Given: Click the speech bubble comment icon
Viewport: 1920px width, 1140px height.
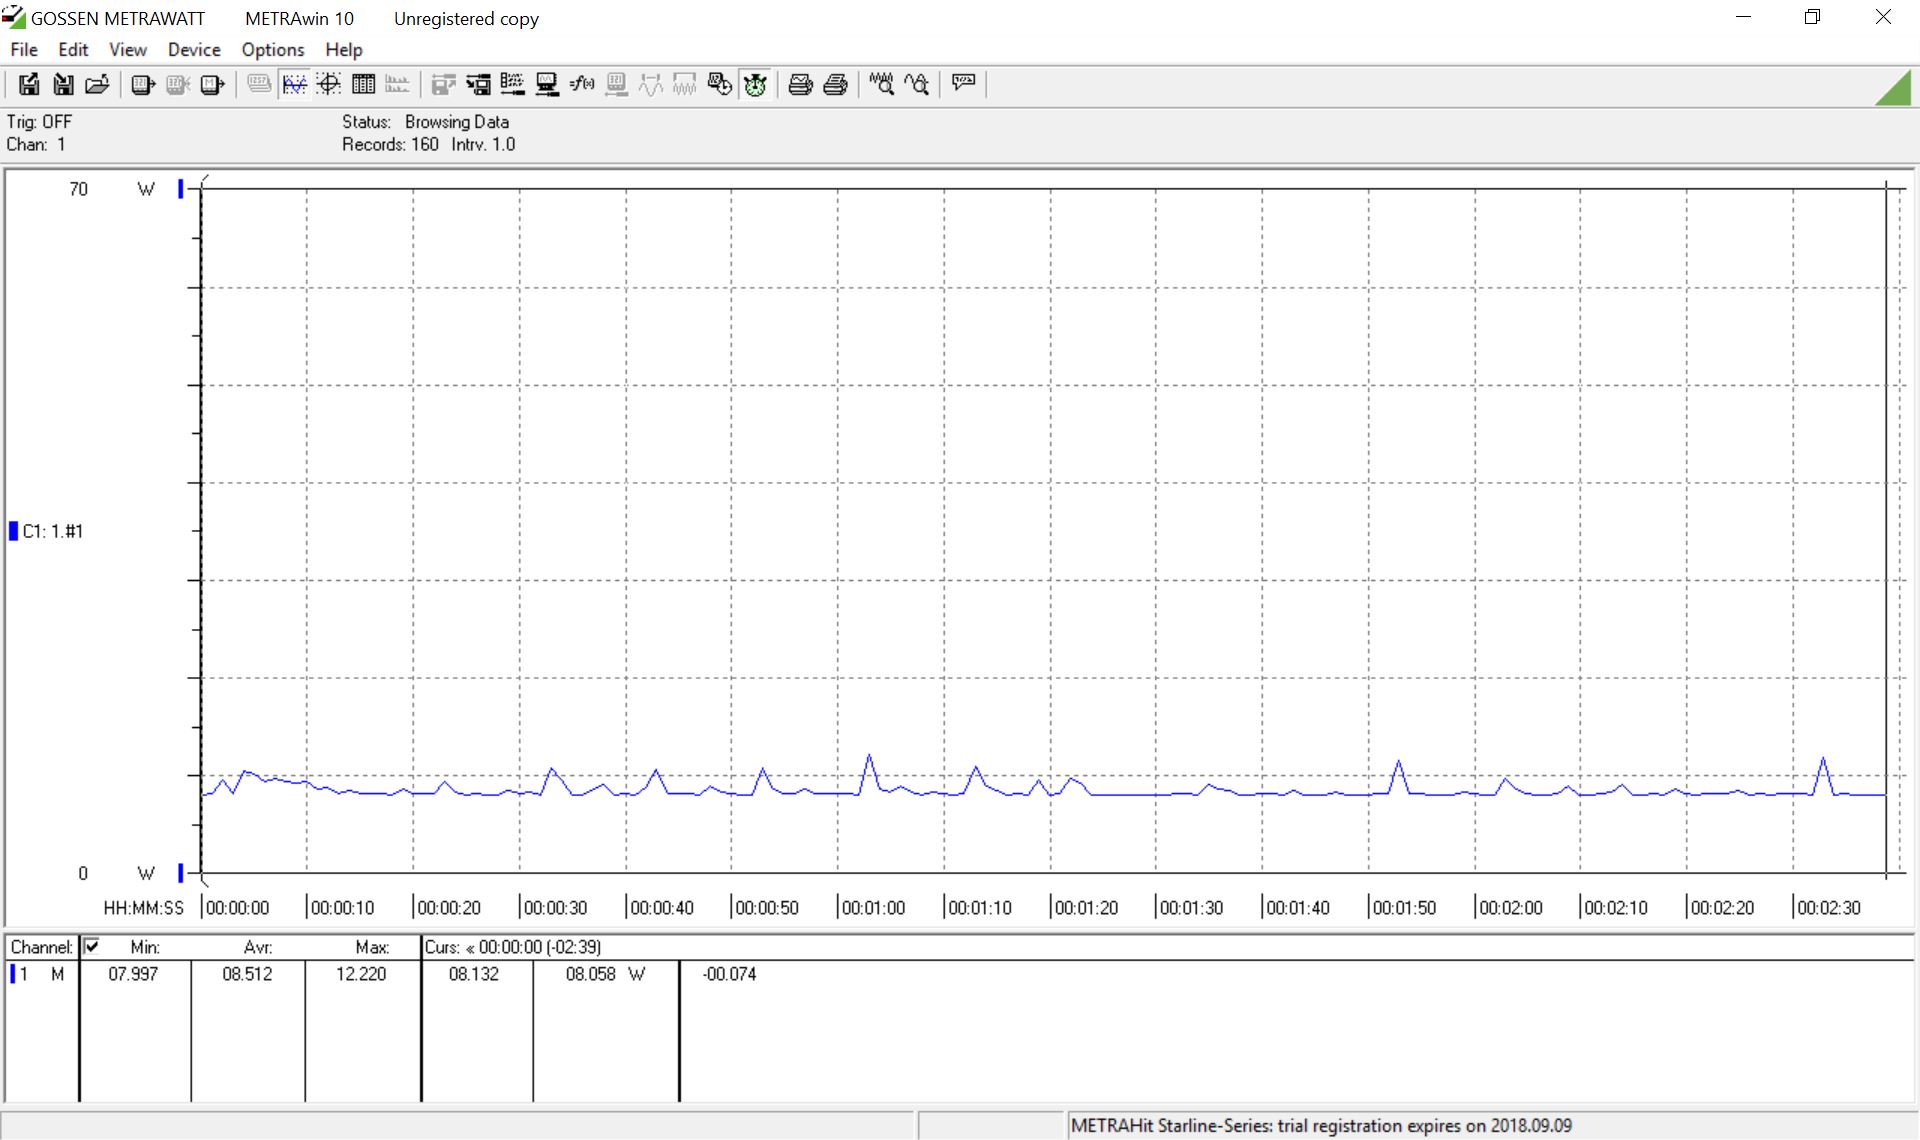Looking at the screenshot, I should coord(963,83).
